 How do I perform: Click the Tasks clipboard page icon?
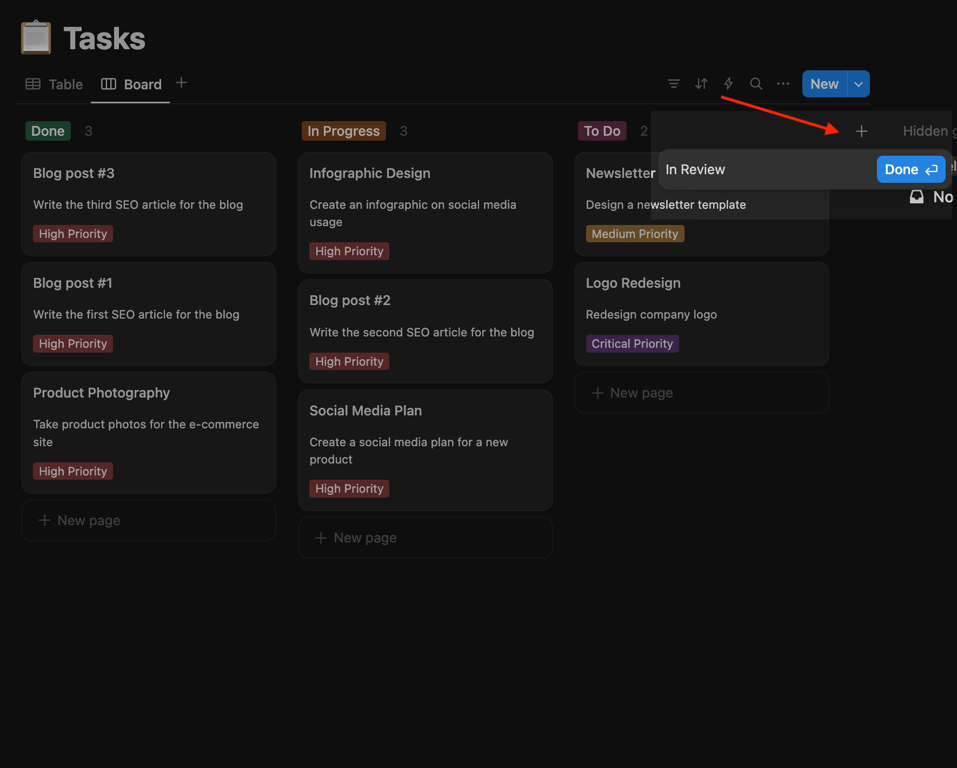[x=36, y=38]
